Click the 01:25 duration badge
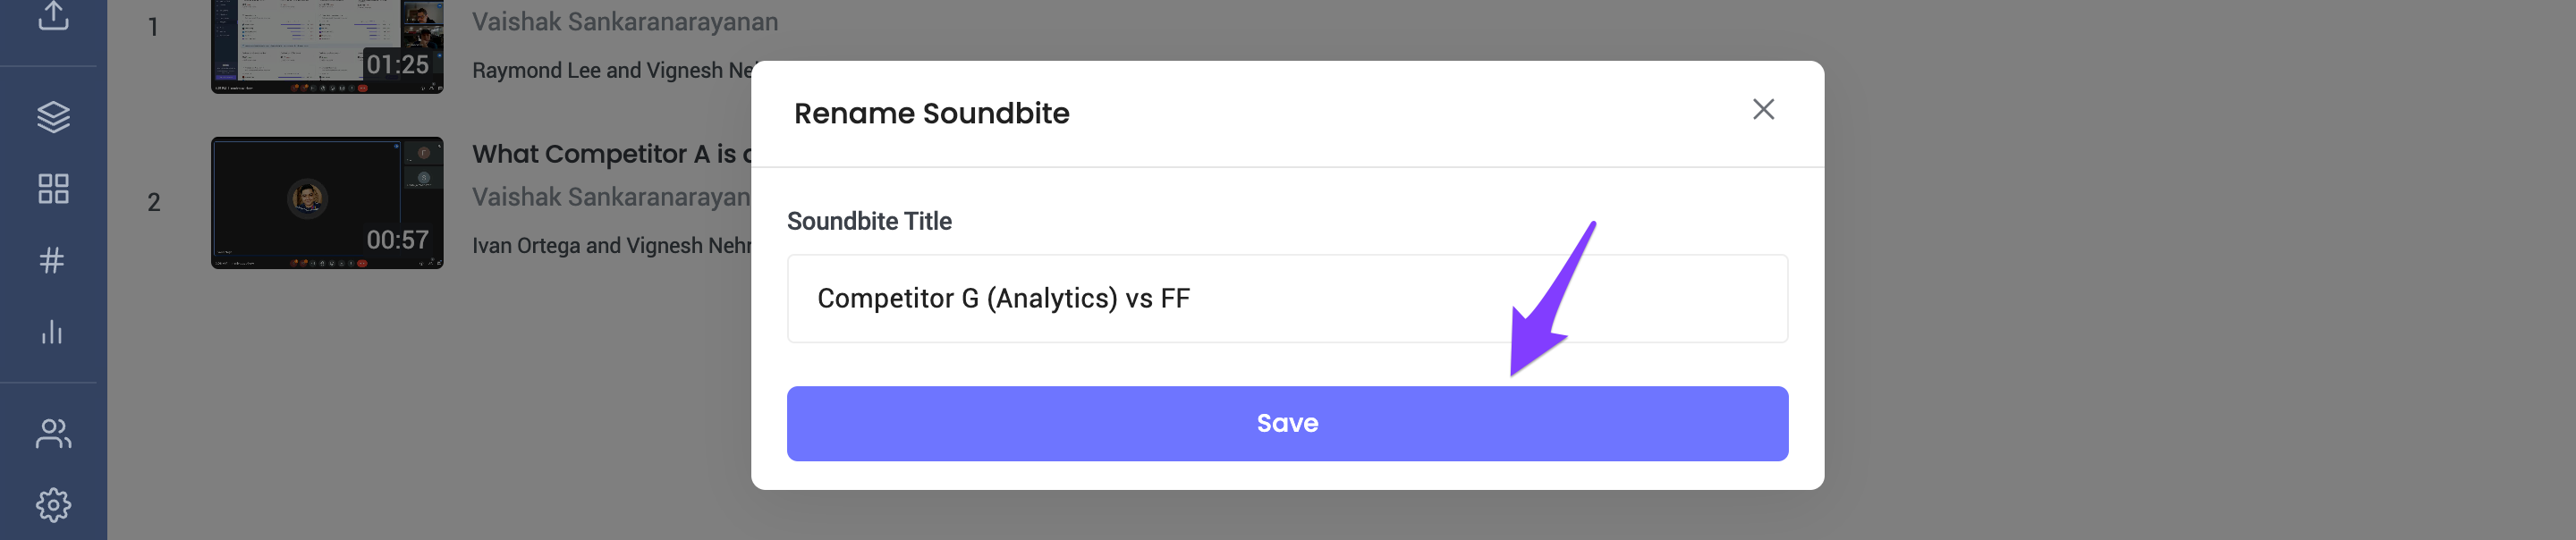This screenshot has width=2576, height=540. click(397, 65)
